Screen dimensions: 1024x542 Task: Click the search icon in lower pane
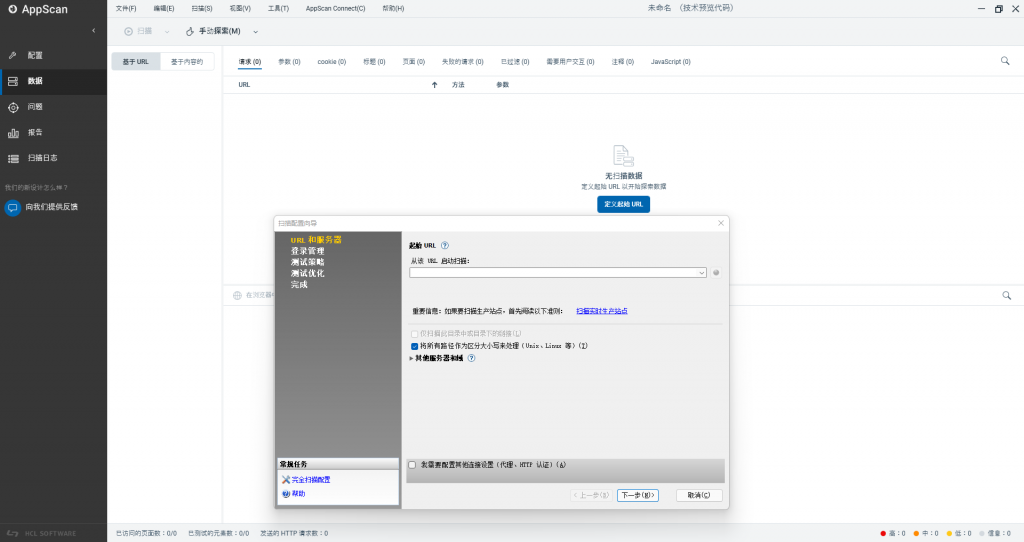pos(1006,296)
